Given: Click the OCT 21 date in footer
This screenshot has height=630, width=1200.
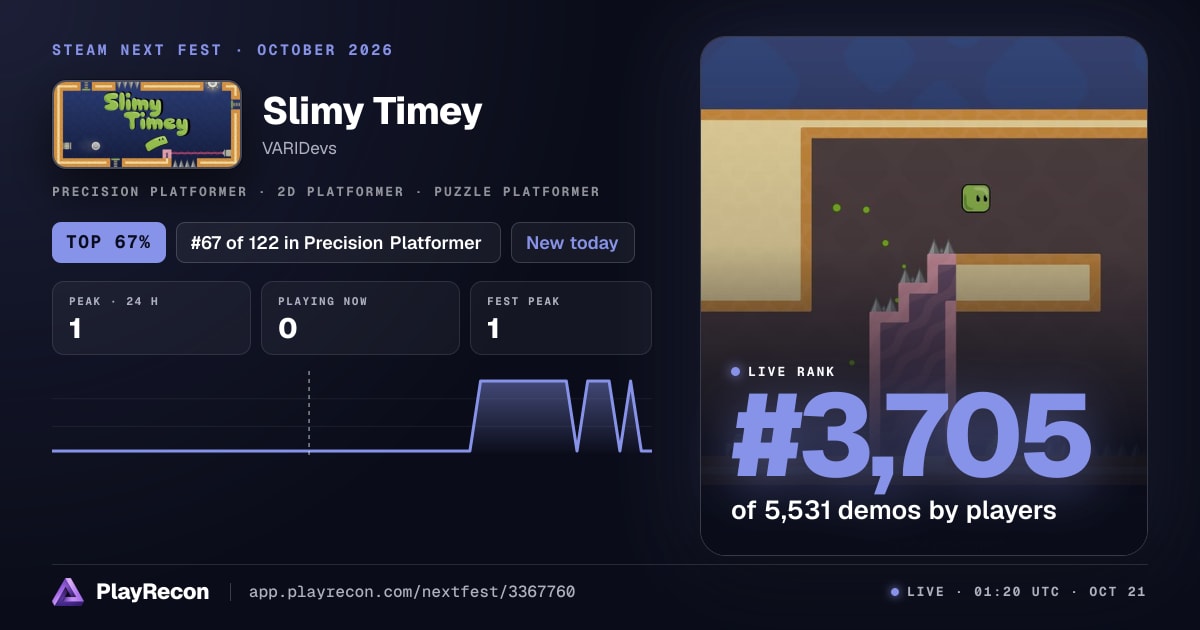Looking at the screenshot, I should (x=1117, y=592).
